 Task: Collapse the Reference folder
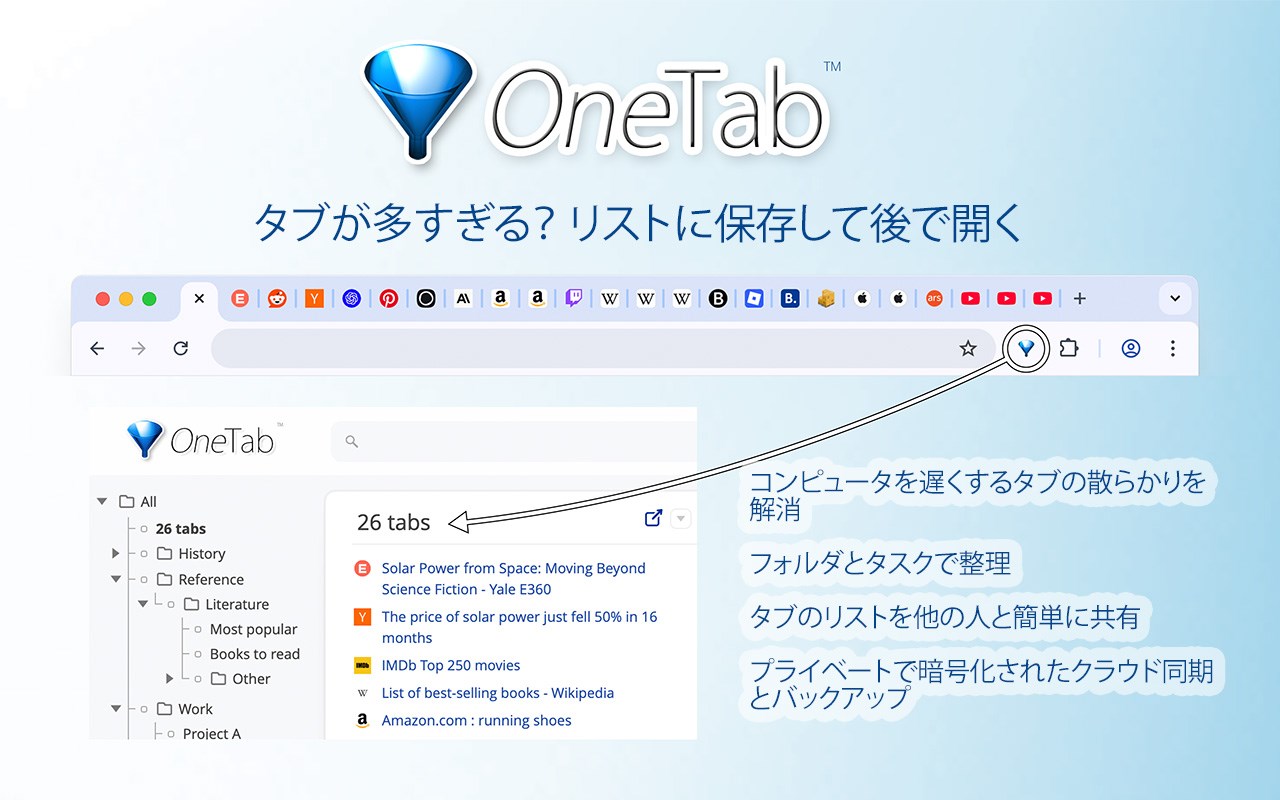click(116, 579)
